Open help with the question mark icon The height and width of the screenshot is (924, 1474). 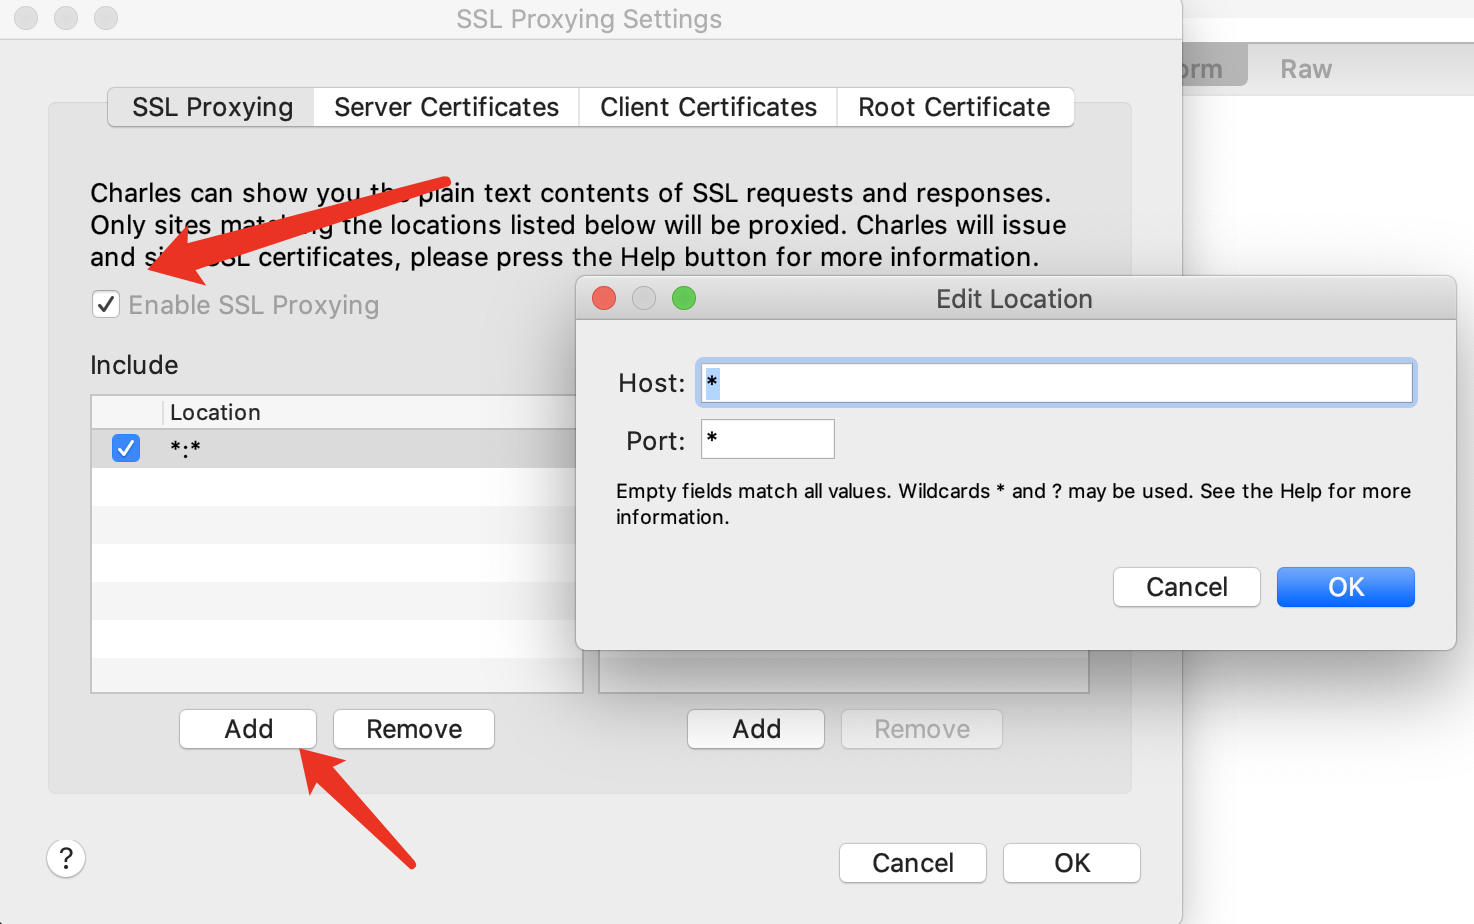click(x=66, y=858)
